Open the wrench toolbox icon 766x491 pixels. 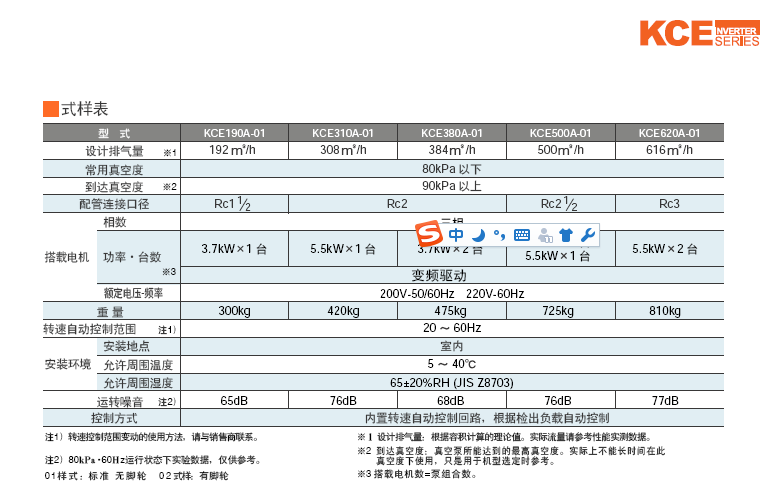pos(587,236)
